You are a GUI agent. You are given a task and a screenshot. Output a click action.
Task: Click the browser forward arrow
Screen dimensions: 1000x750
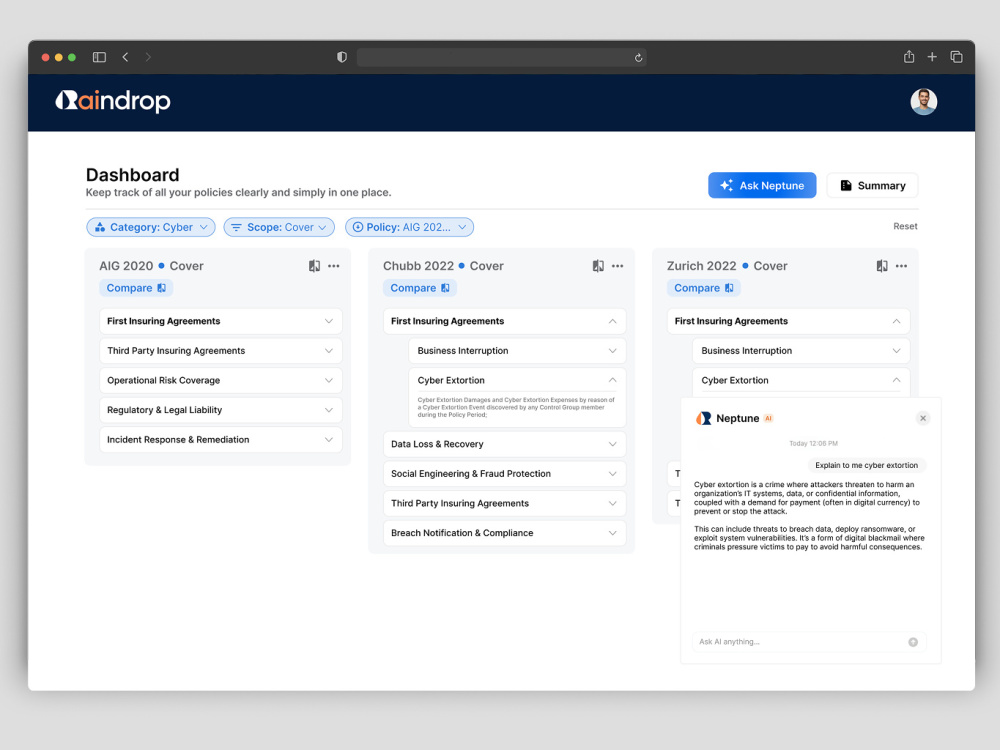point(148,57)
